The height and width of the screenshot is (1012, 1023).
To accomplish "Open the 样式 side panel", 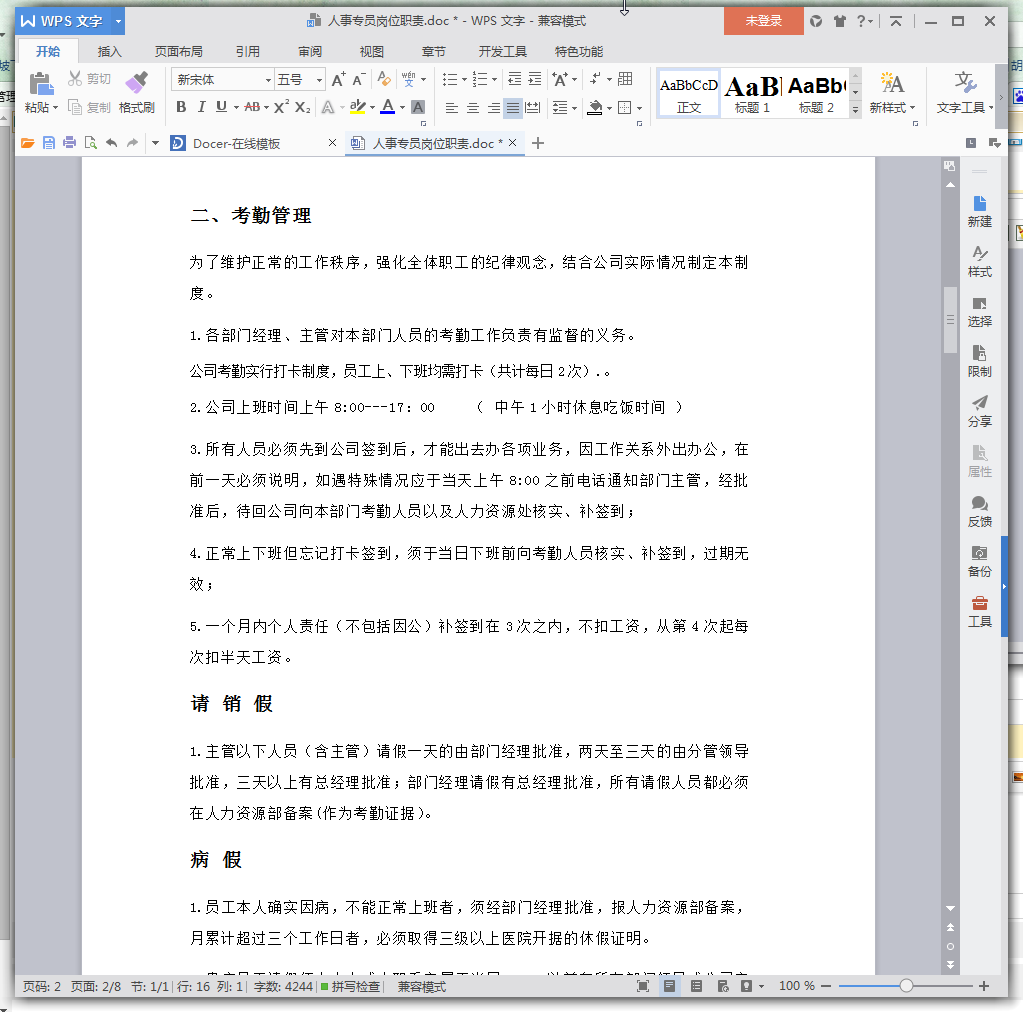I will pyautogui.click(x=979, y=261).
